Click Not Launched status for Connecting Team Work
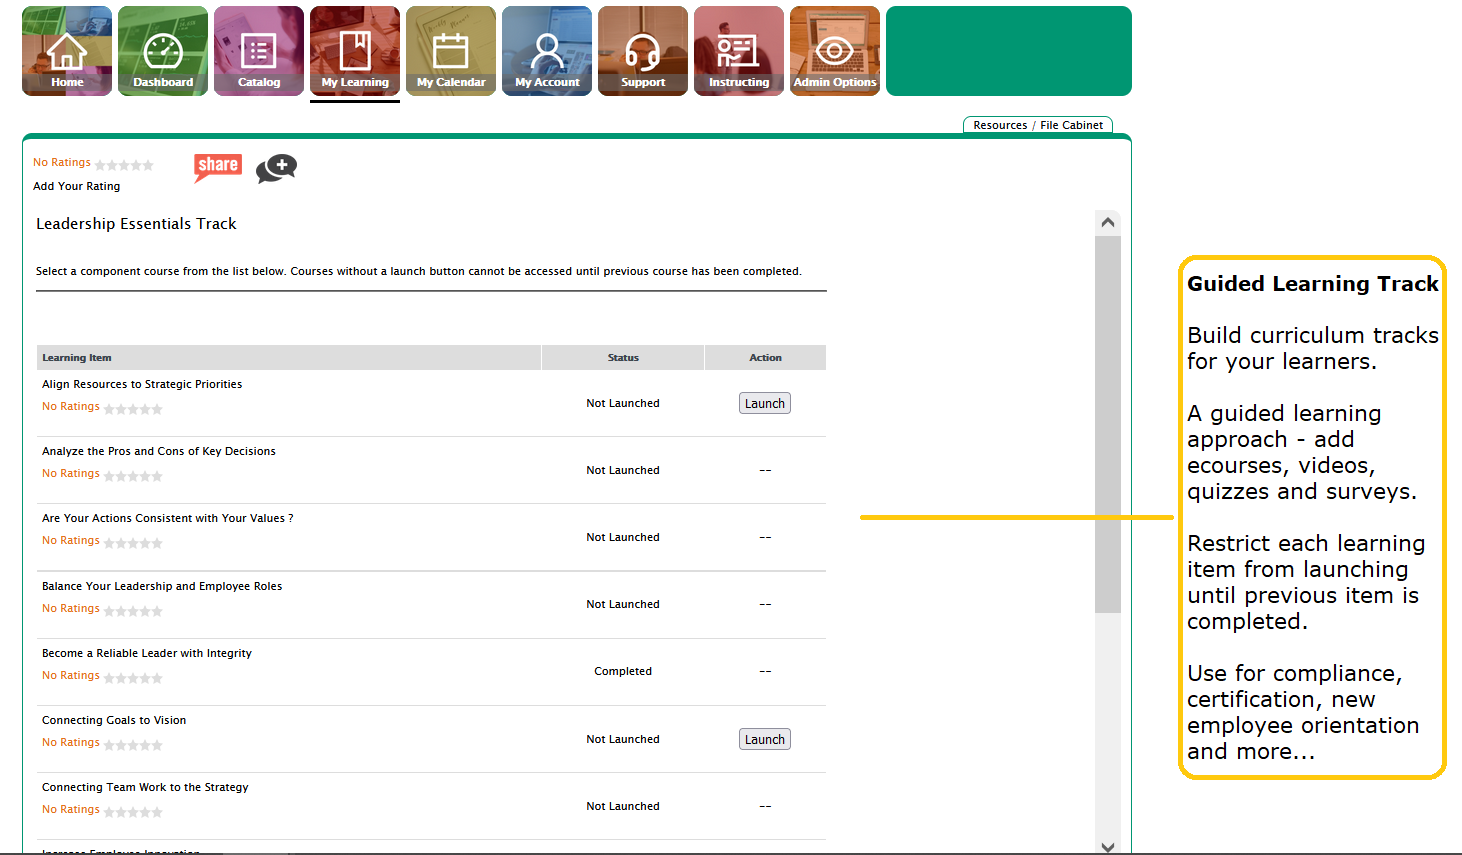Screen dimensions: 1462x855 (623, 806)
